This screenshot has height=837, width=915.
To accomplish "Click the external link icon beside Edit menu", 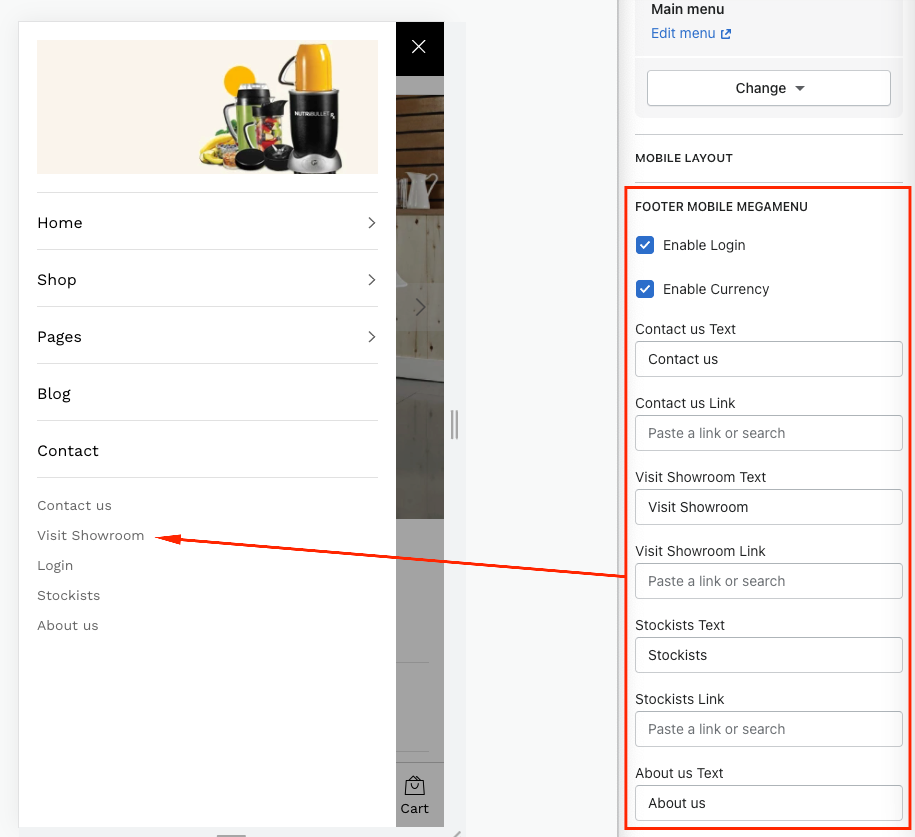I will (x=726, y=34).
